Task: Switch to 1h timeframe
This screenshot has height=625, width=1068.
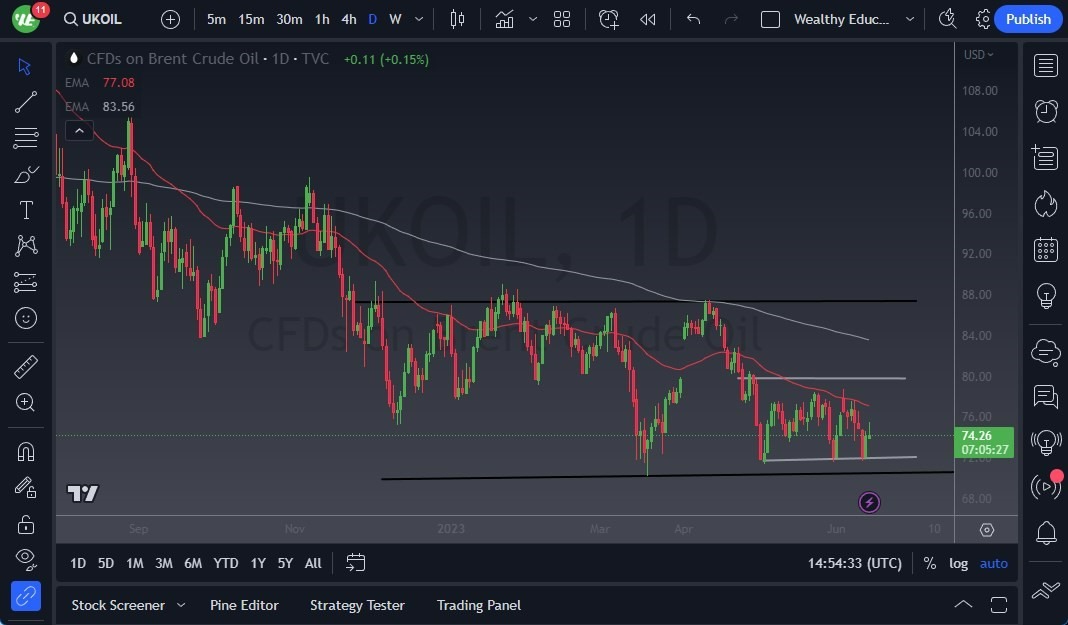Action: pyautogui.click(x=322, y=19)
